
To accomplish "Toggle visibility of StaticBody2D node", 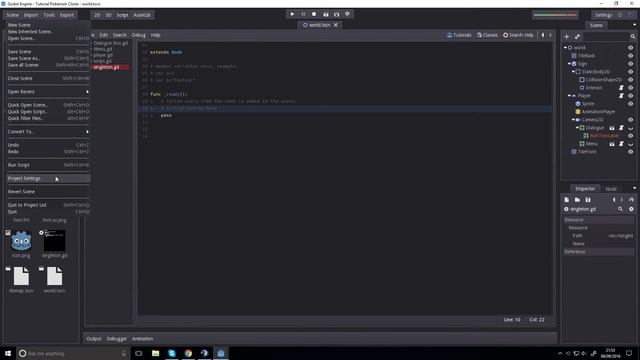I will 631,72.
